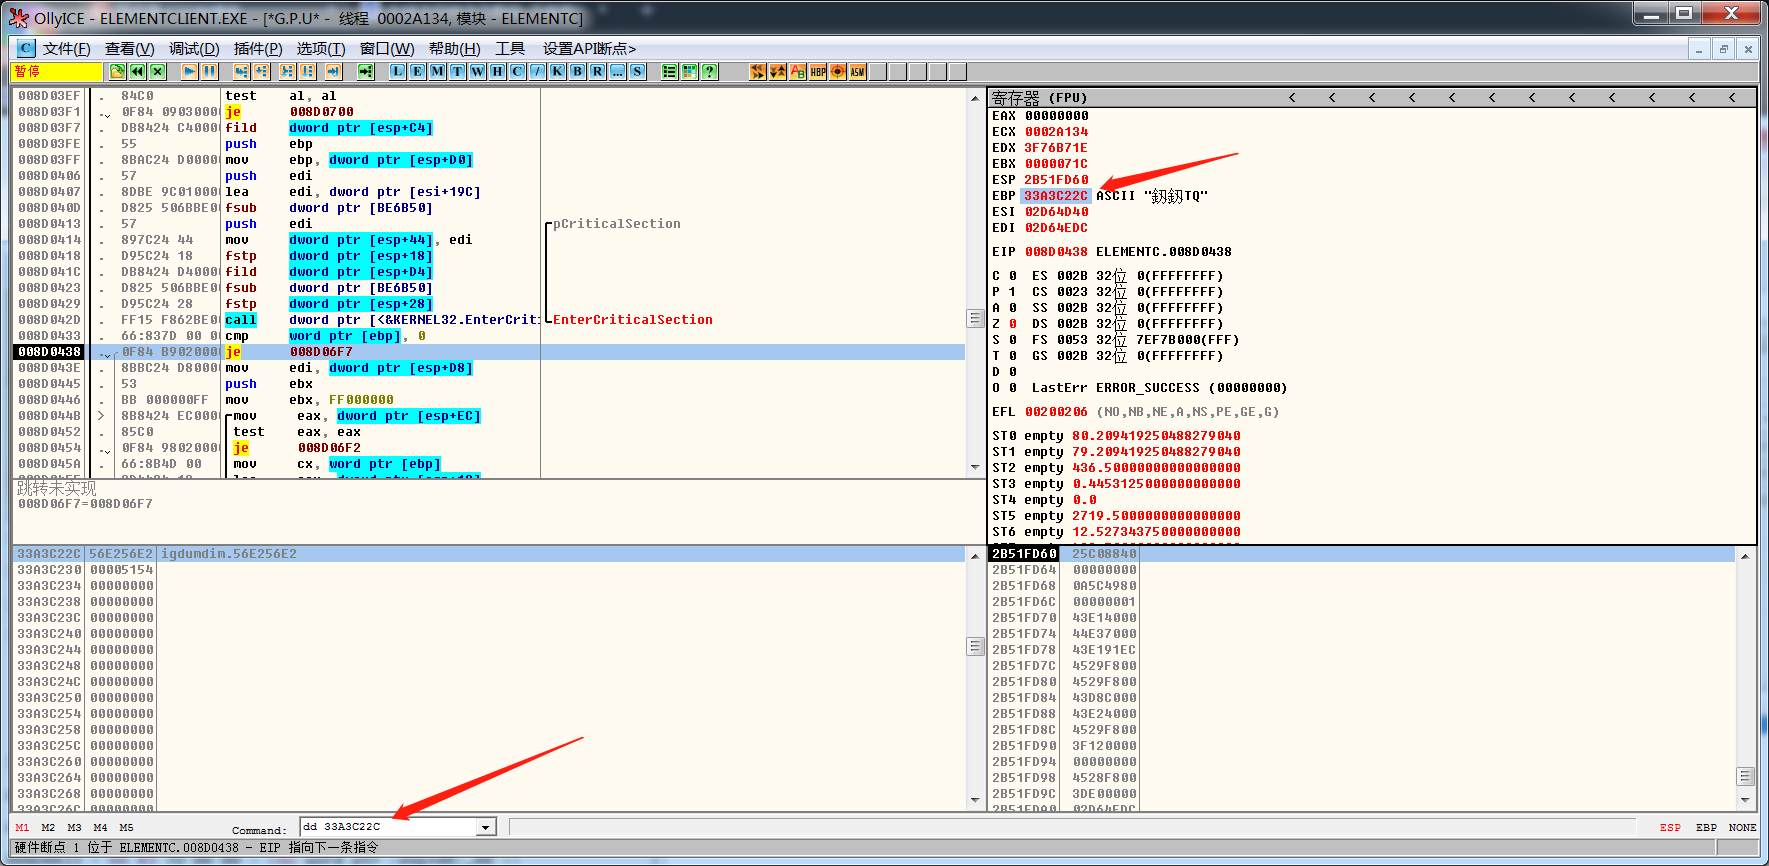This screenshot has width=1769, height=866.
Task: Switch to M1 memory dump tab
Action: tap(22, 828)
